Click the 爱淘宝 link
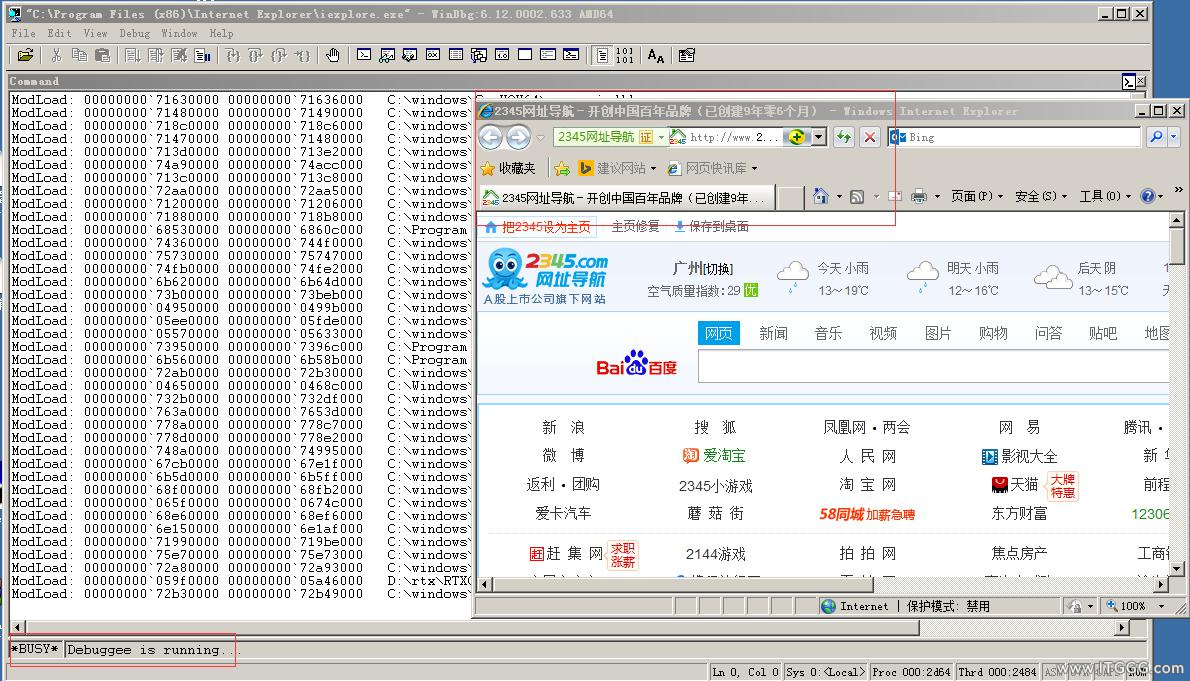Image resolution: width=1190 pixels, height=681 pixels. pyautogui.click(x=715, y=456)
